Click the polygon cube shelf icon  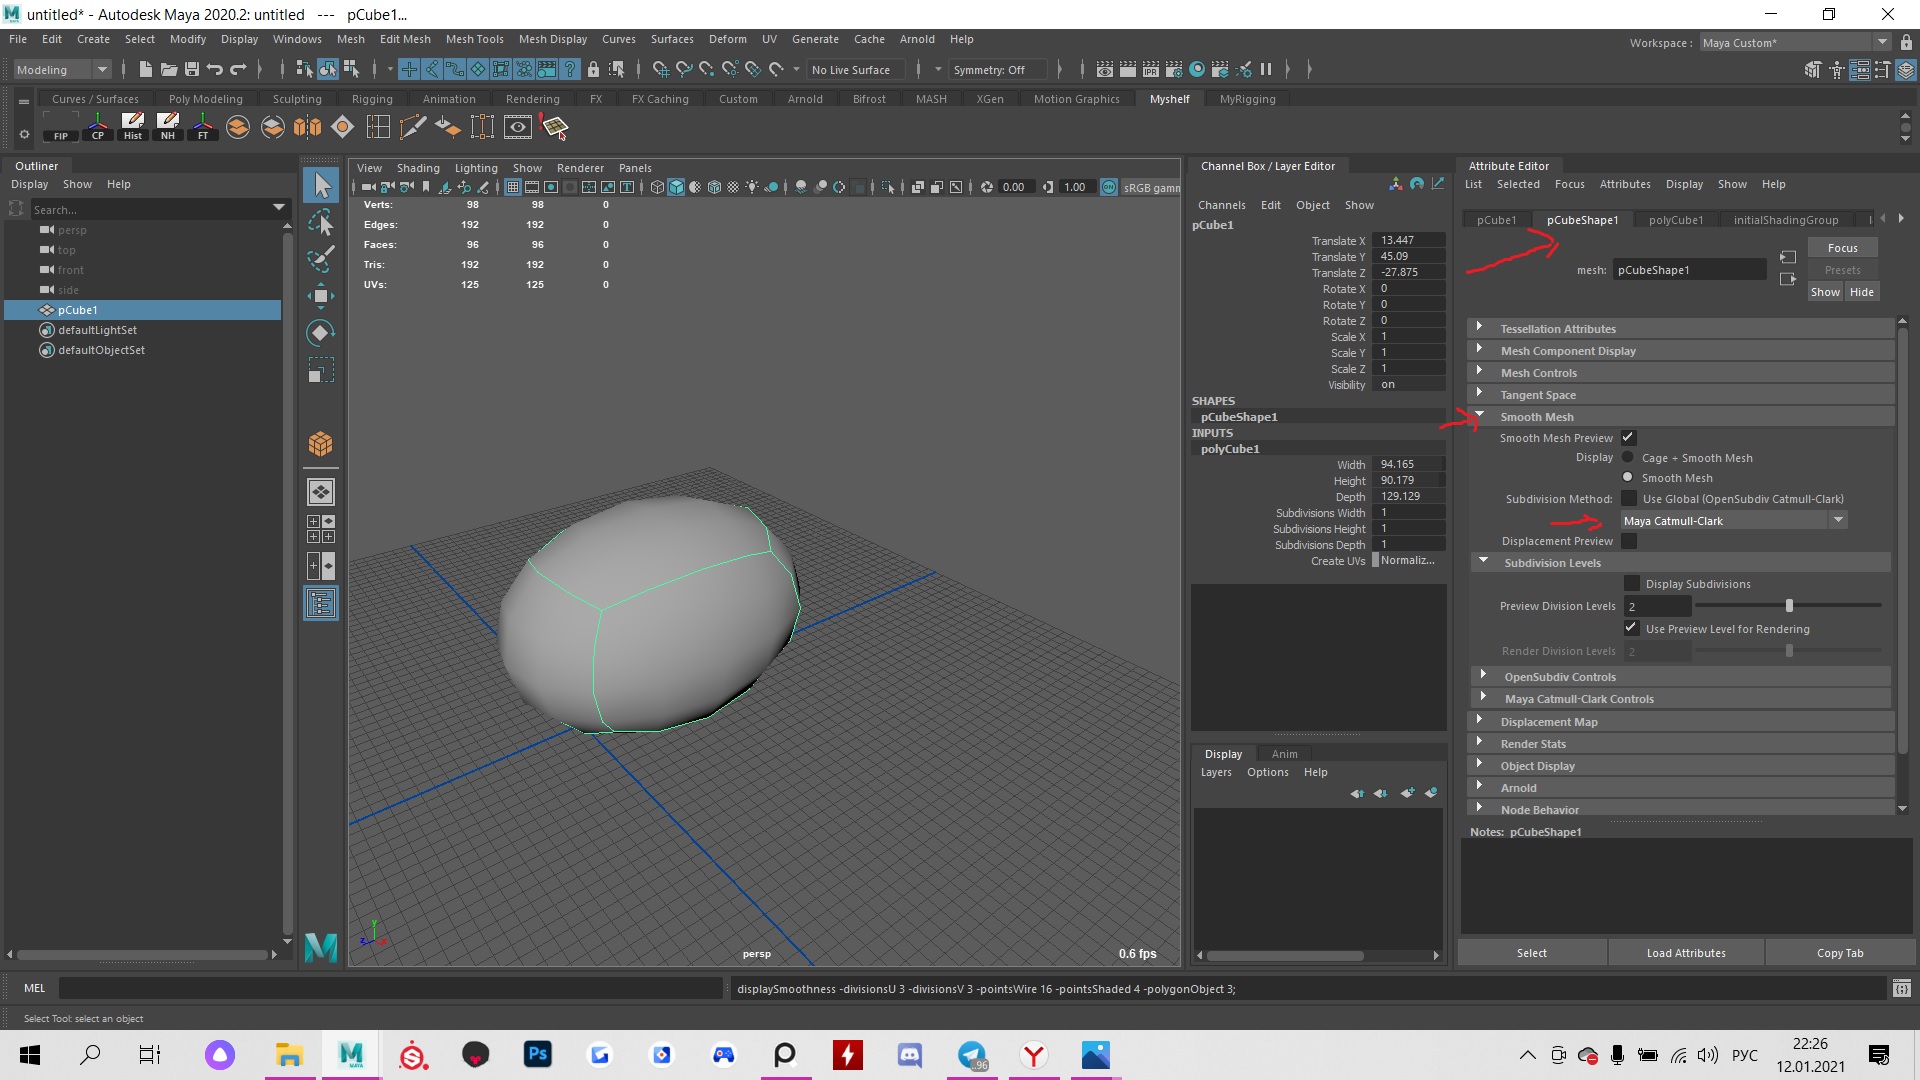[320, 444]
